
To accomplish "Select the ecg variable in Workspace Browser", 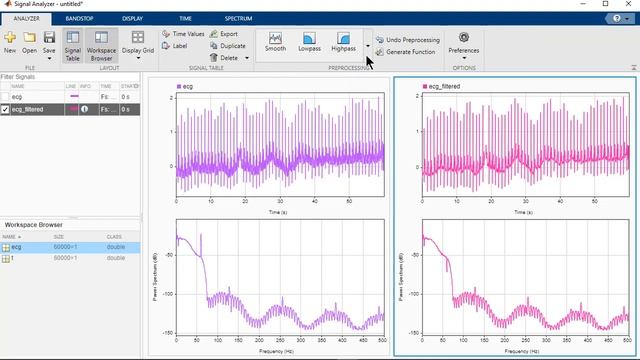I will click(70, 247).
